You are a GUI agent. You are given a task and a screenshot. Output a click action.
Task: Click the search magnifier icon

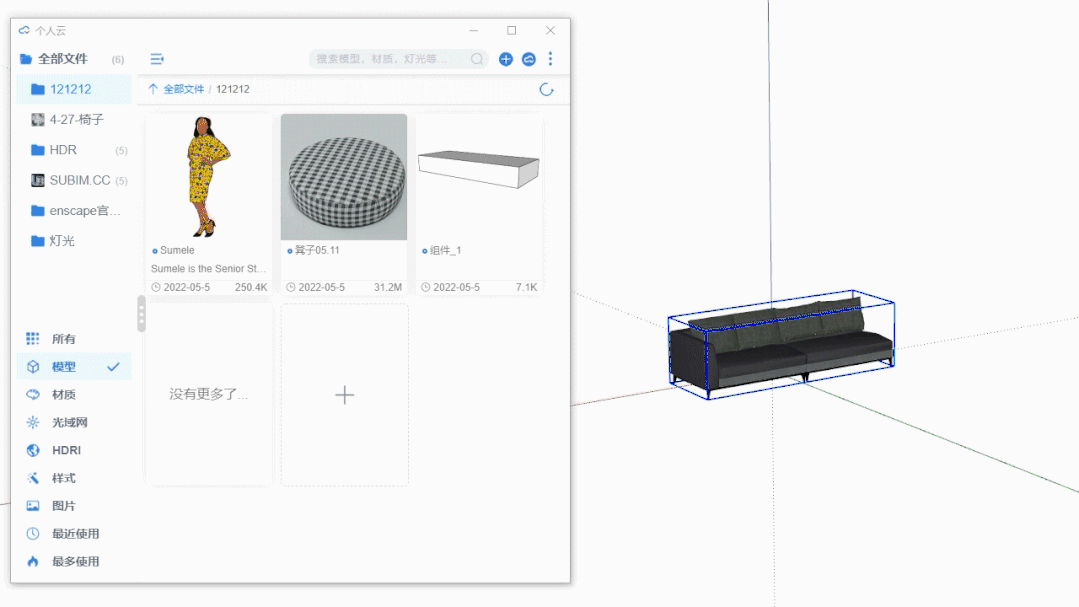coord(477,59)
